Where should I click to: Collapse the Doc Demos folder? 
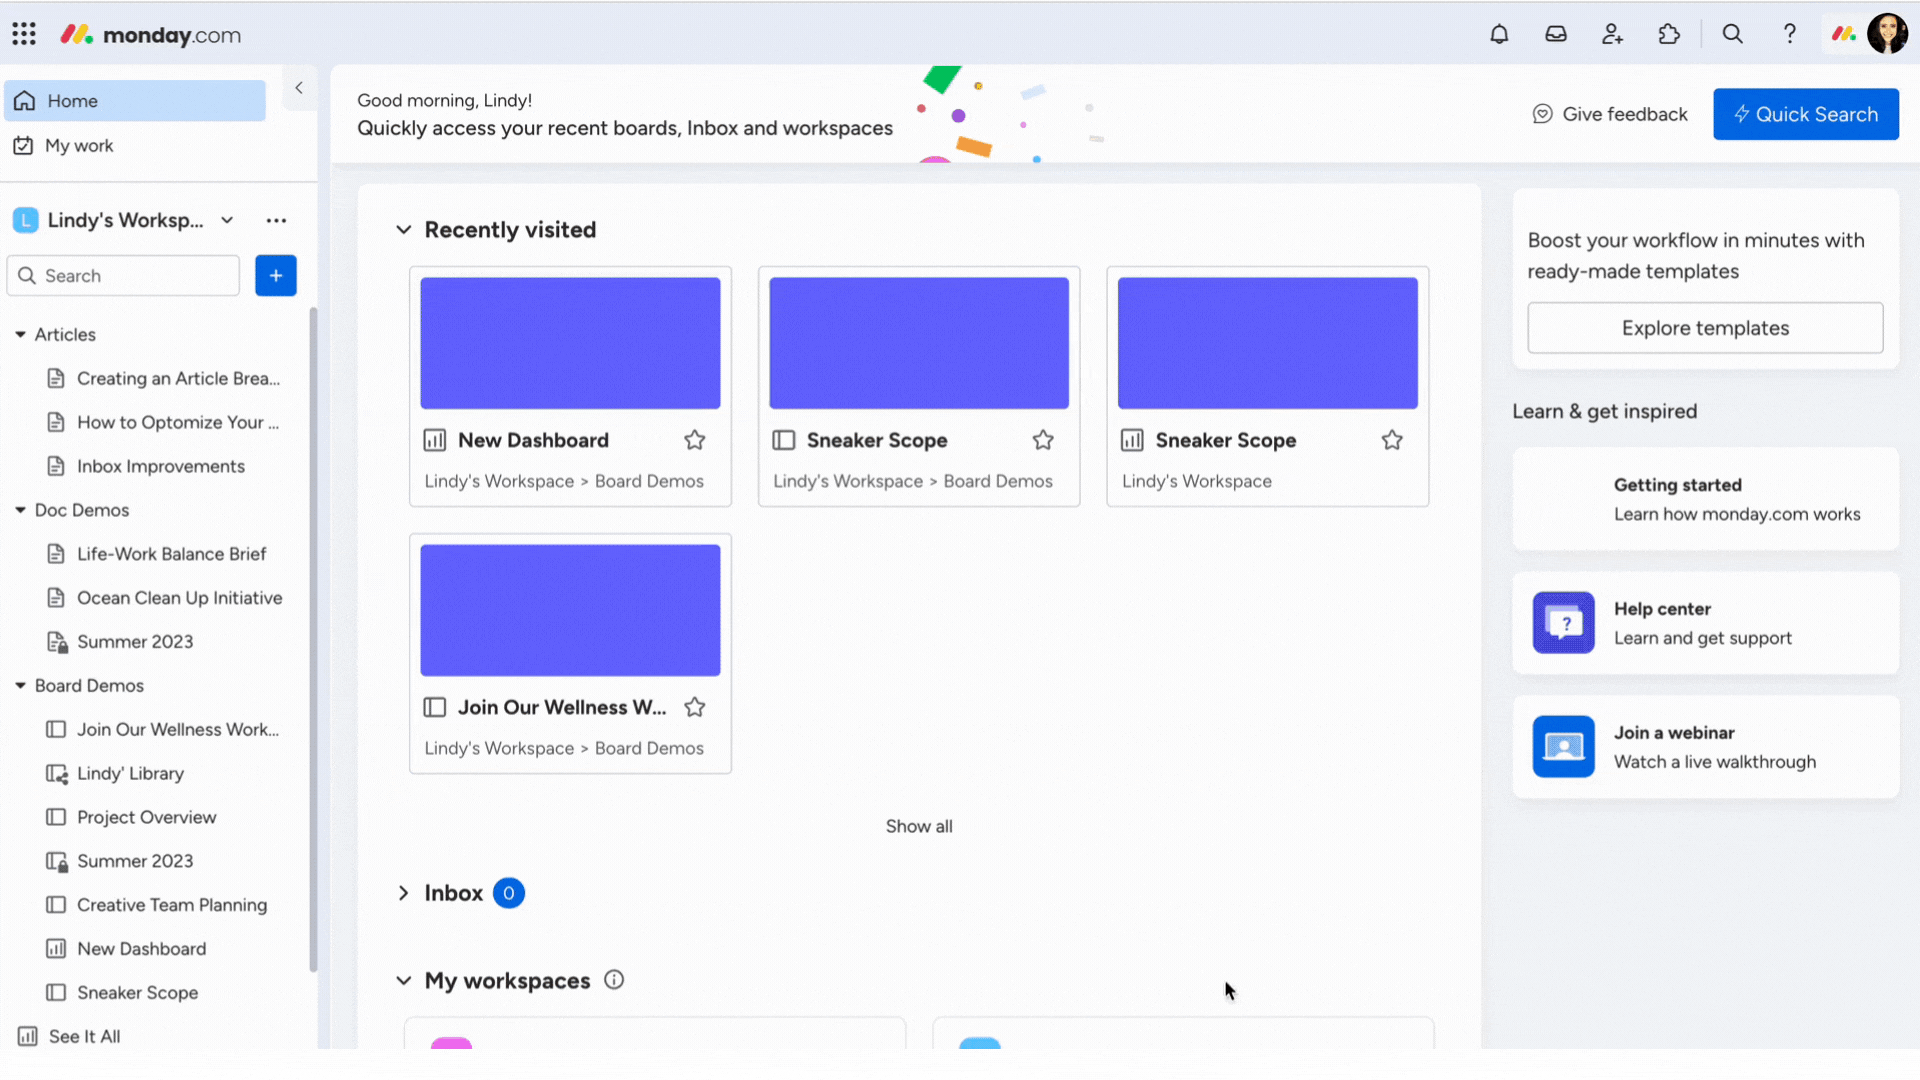20,510
